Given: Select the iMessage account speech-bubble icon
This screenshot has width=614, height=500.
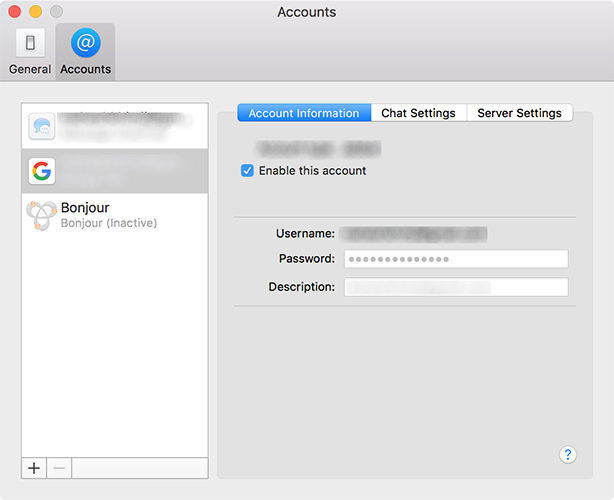Looking at the screenshot, I should click(x=42, y=126).
